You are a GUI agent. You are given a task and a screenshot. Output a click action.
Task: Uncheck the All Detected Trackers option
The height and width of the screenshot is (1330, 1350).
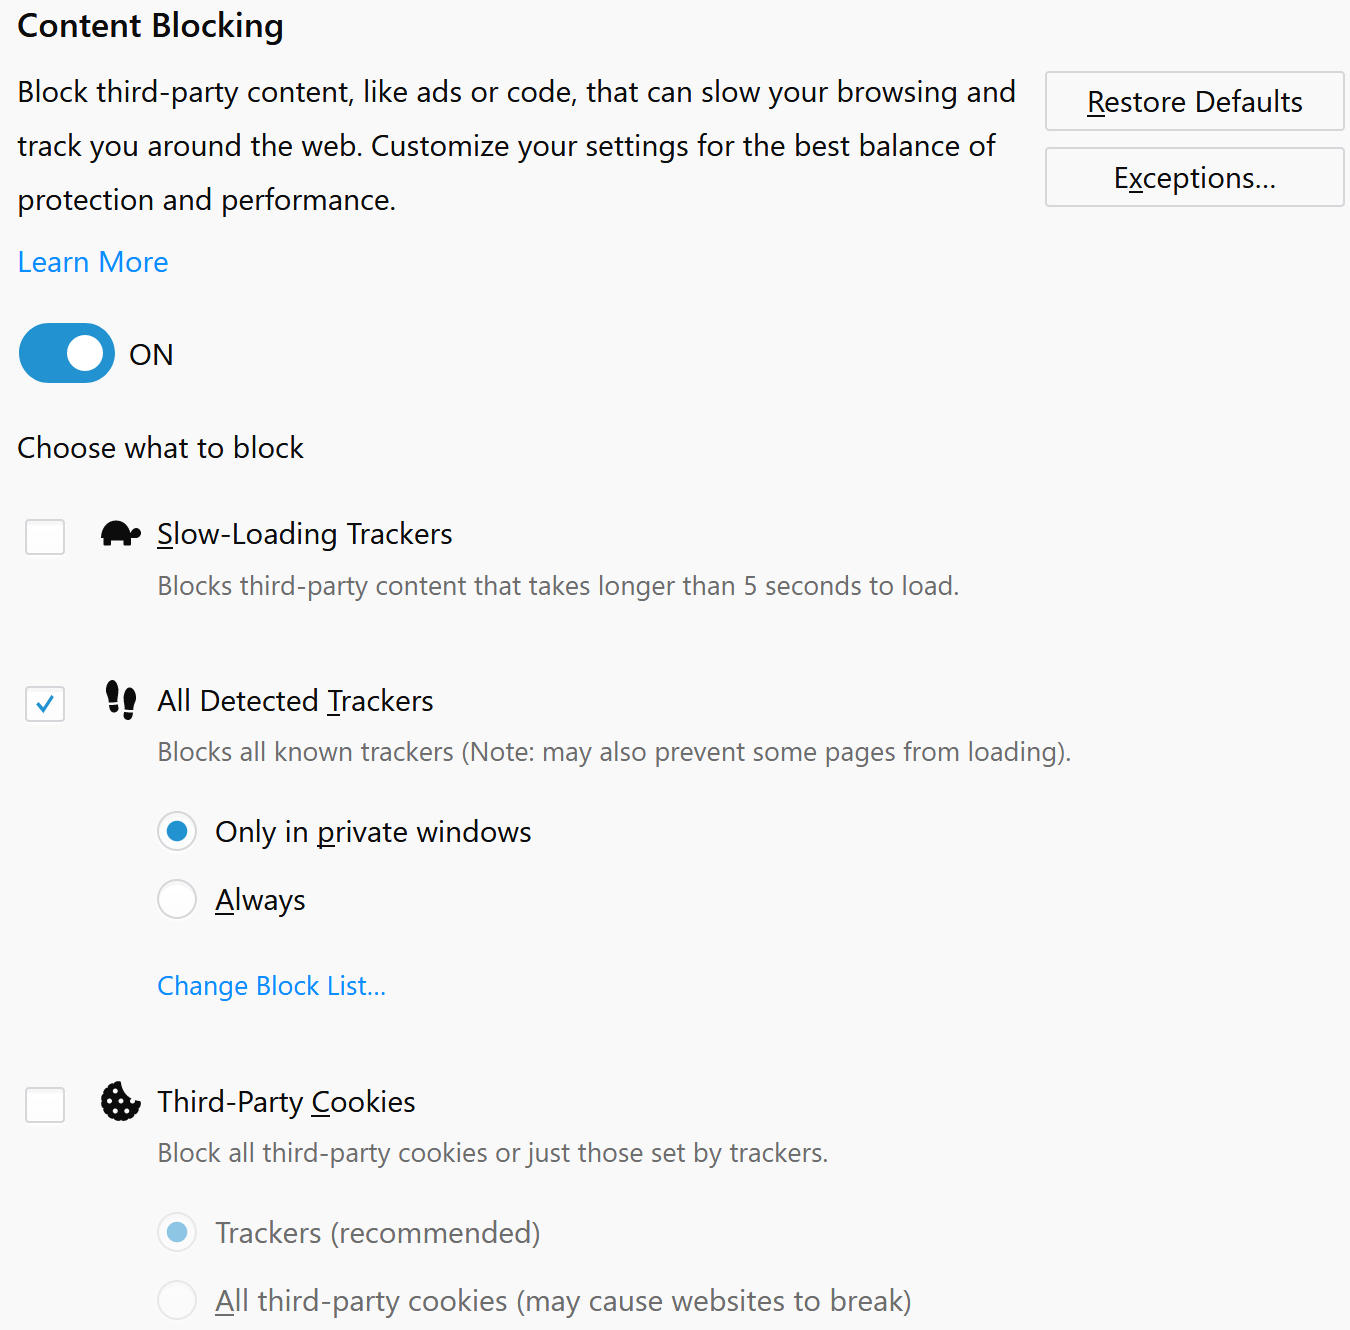[44, 704]
